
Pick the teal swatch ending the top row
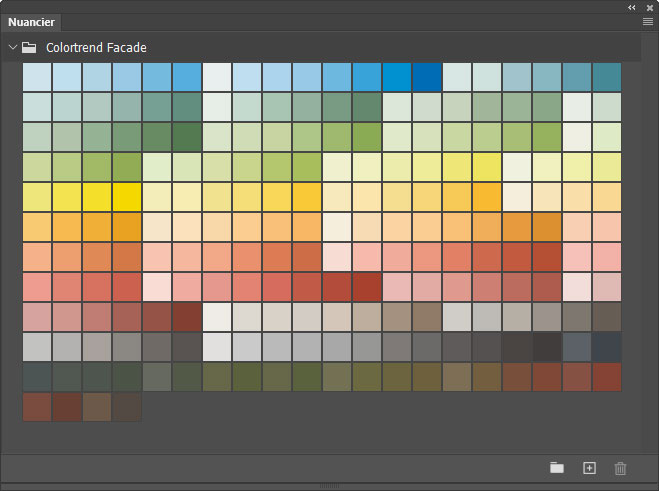point(607,77)
